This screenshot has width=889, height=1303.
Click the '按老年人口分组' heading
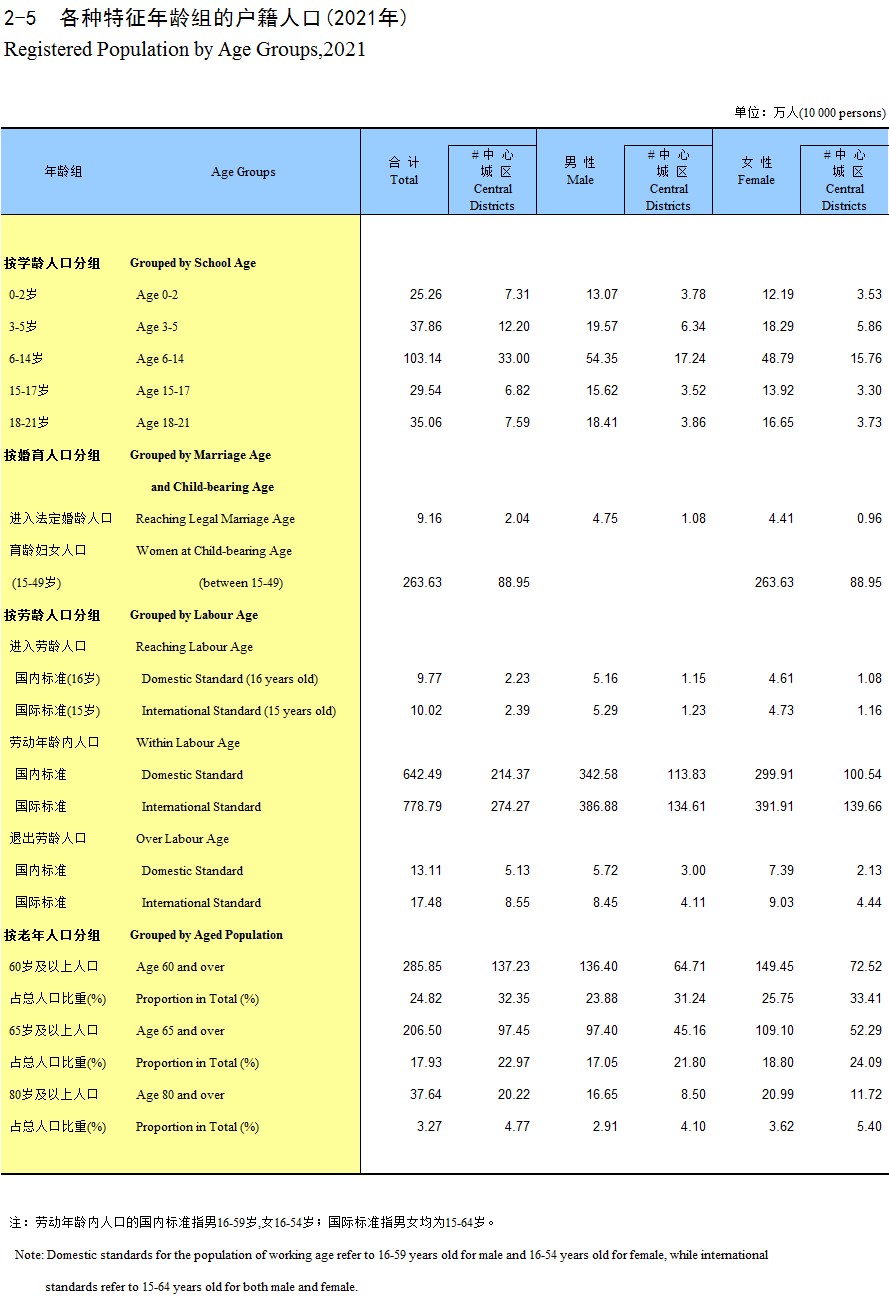[52, 935]
